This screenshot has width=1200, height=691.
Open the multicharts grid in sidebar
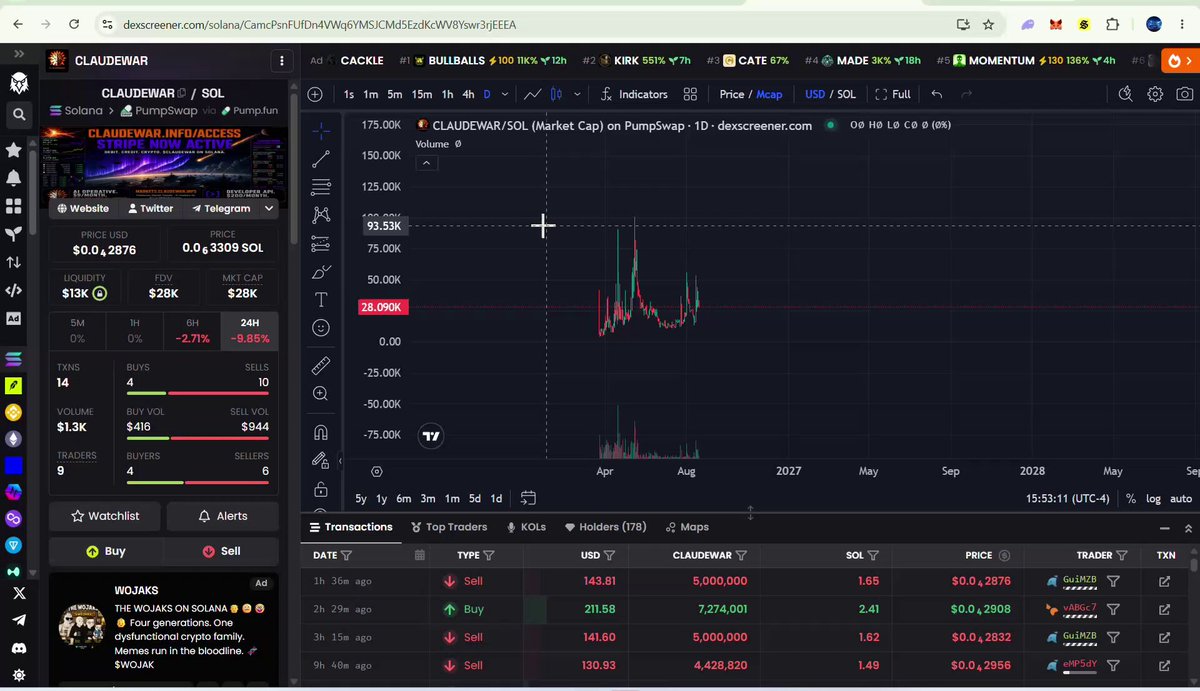(x=14, y=206)
